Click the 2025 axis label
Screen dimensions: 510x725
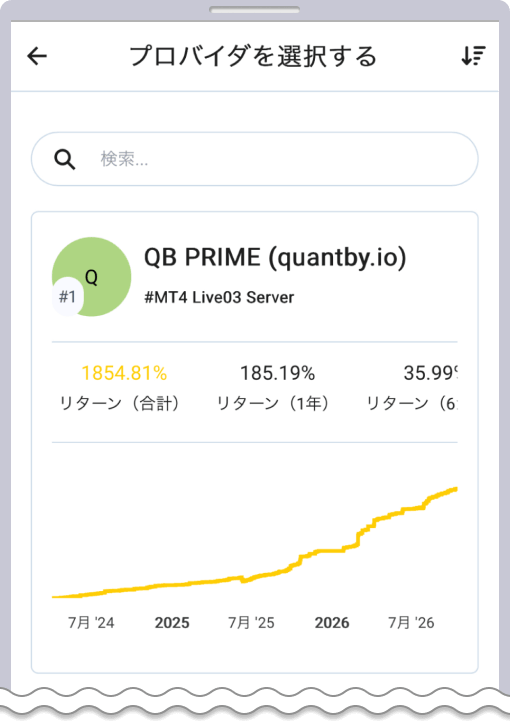click(x=172, y=623)
